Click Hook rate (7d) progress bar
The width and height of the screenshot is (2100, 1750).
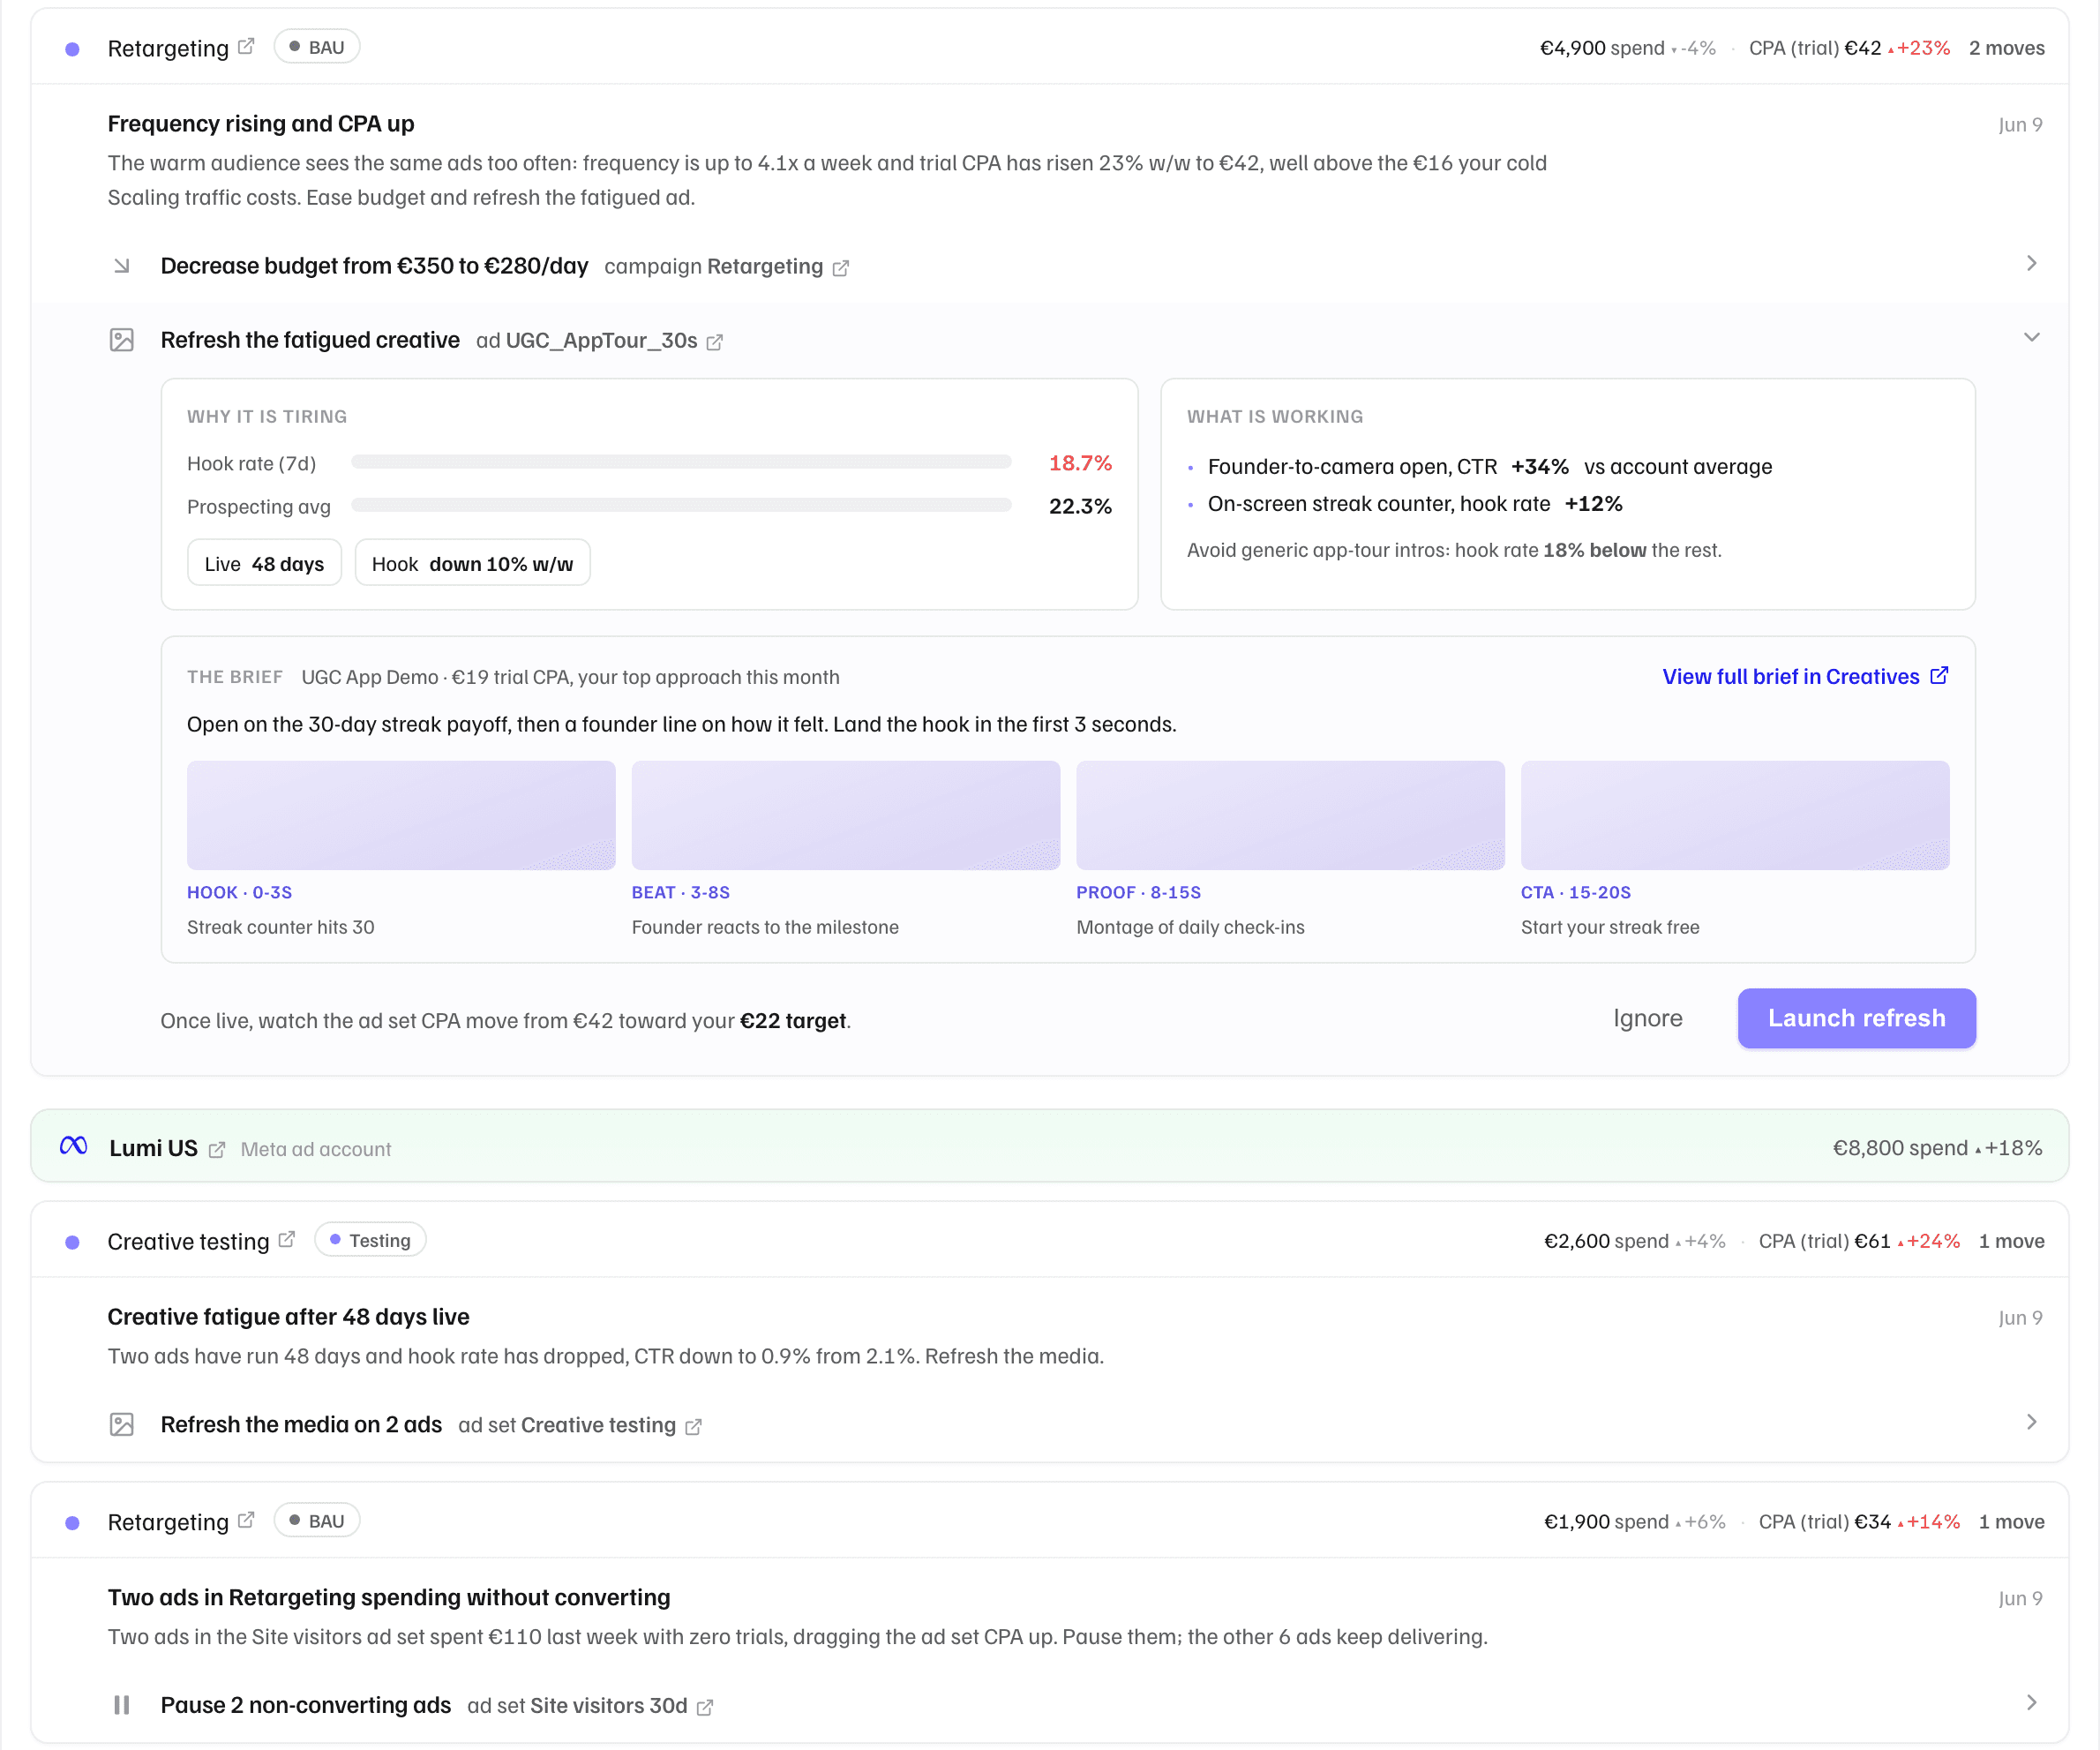[x=681, y=462]
